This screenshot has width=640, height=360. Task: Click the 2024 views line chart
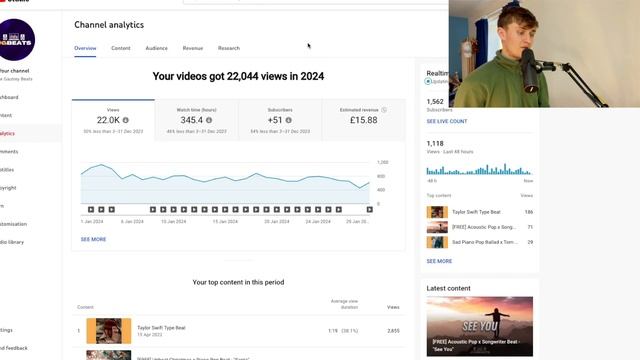click(x=225, y=183)
